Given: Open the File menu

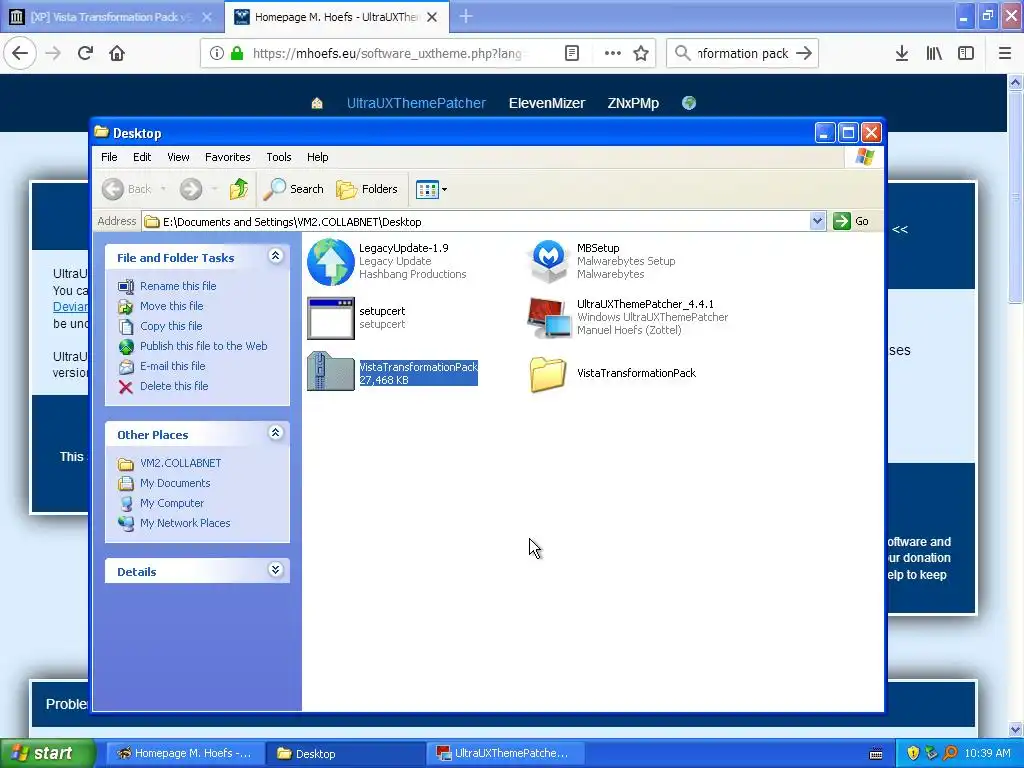Looking at the screenshot, I should pos(109,157).
